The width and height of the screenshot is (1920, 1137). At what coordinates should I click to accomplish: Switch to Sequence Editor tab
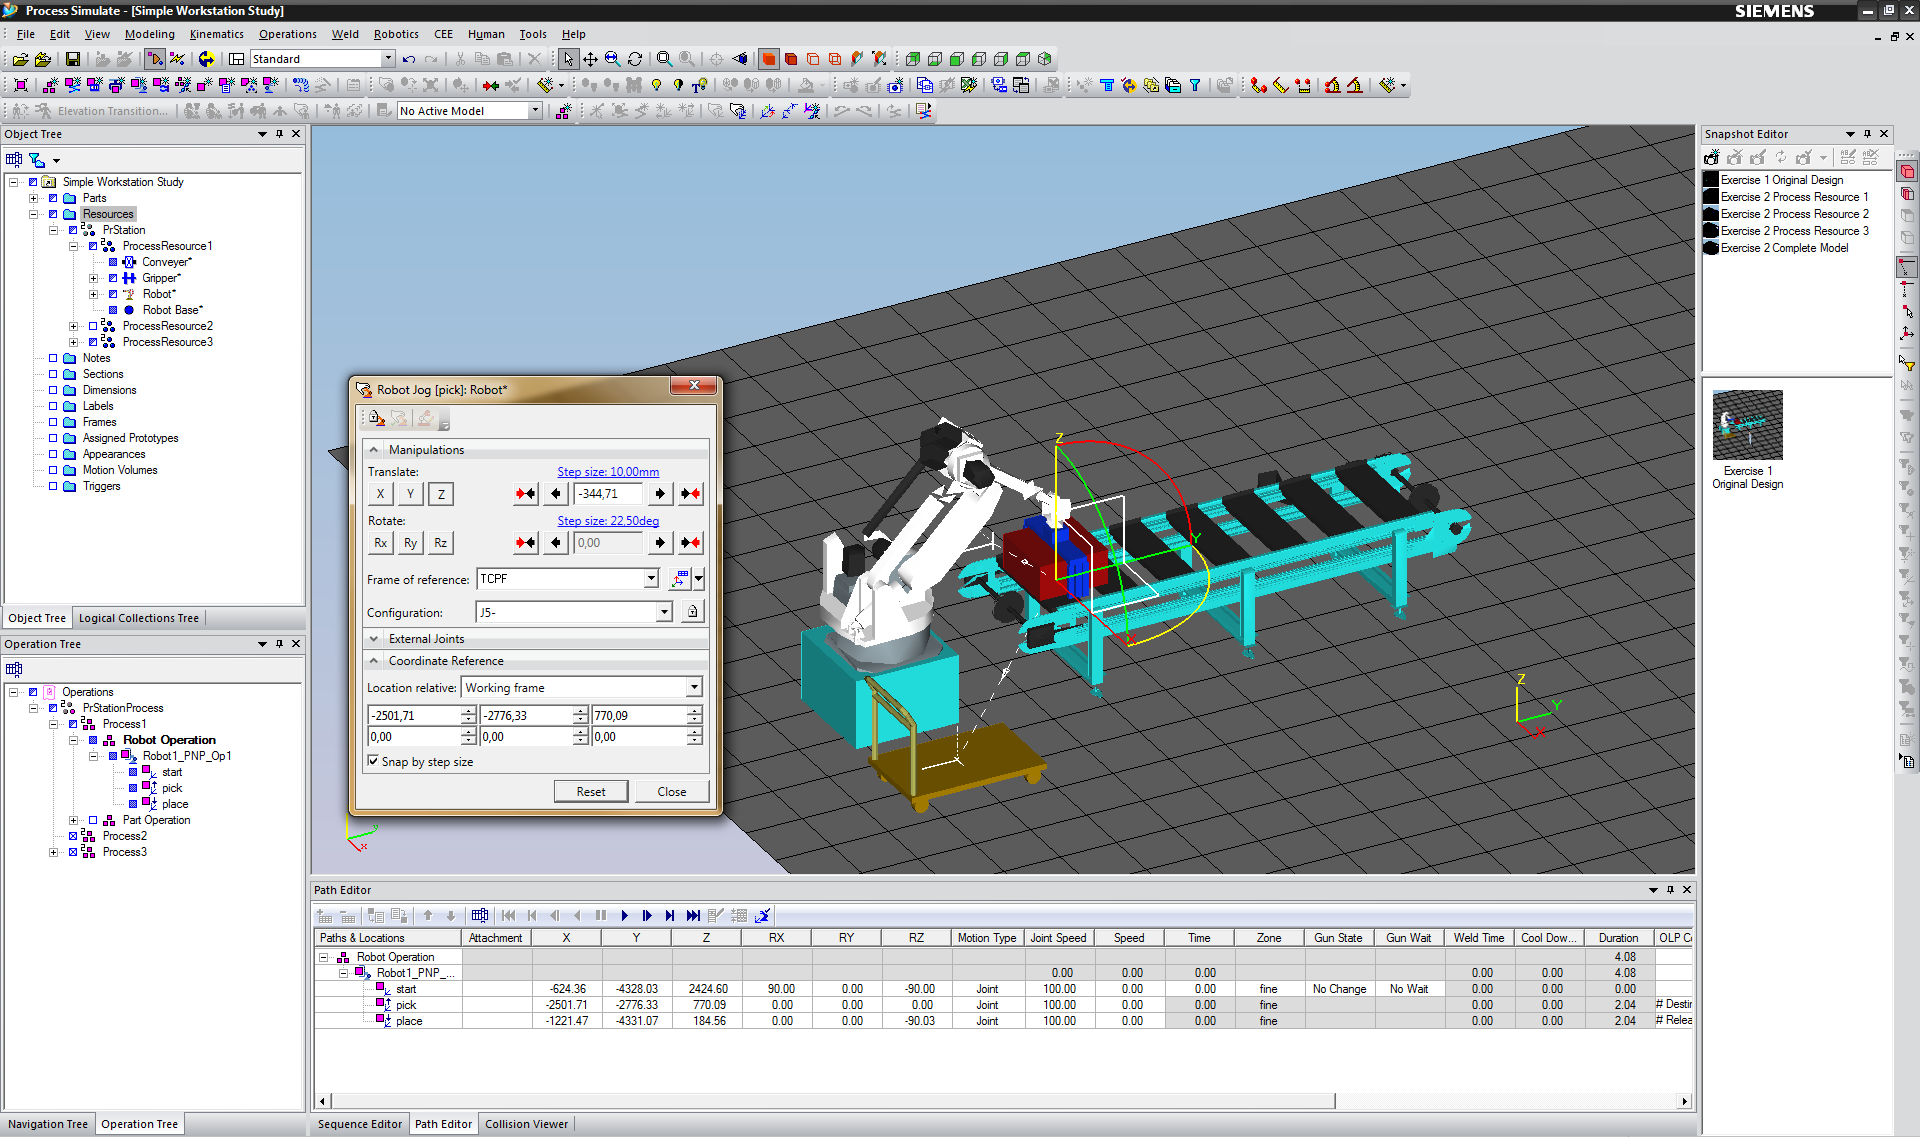[360, 1124]
